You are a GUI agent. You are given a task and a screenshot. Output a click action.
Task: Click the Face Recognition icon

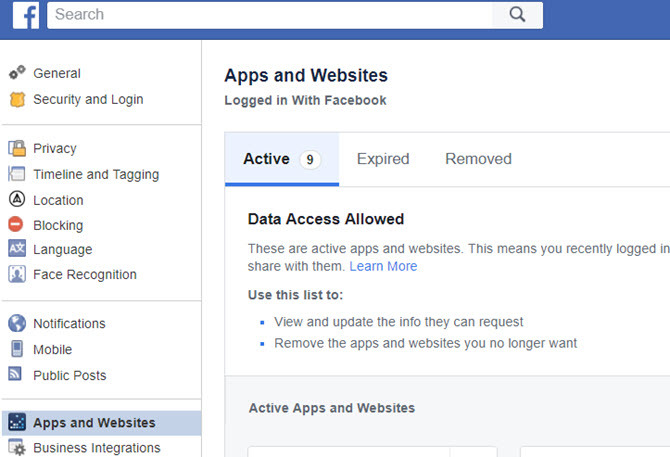point(17,274)
